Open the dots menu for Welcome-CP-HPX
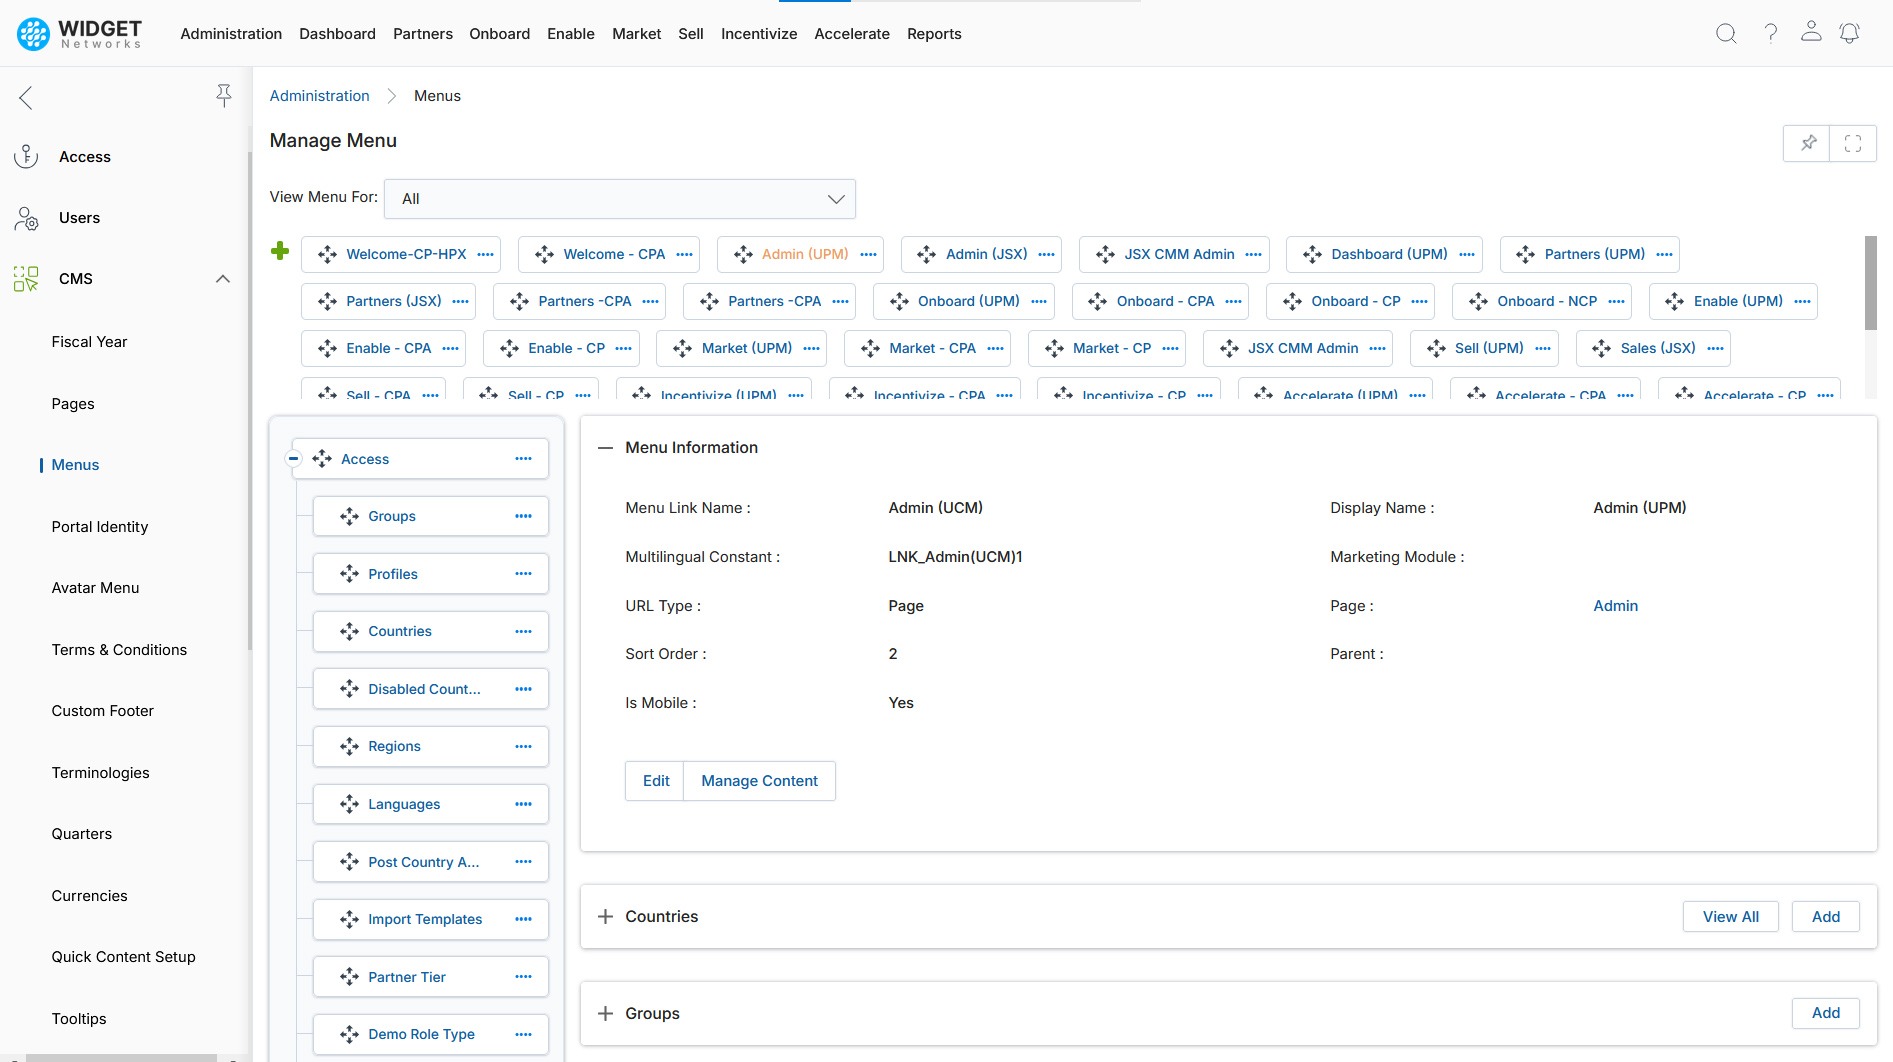Viewport: 1893px width, 1062px height. pyautogui.click(x=486, y=254)
